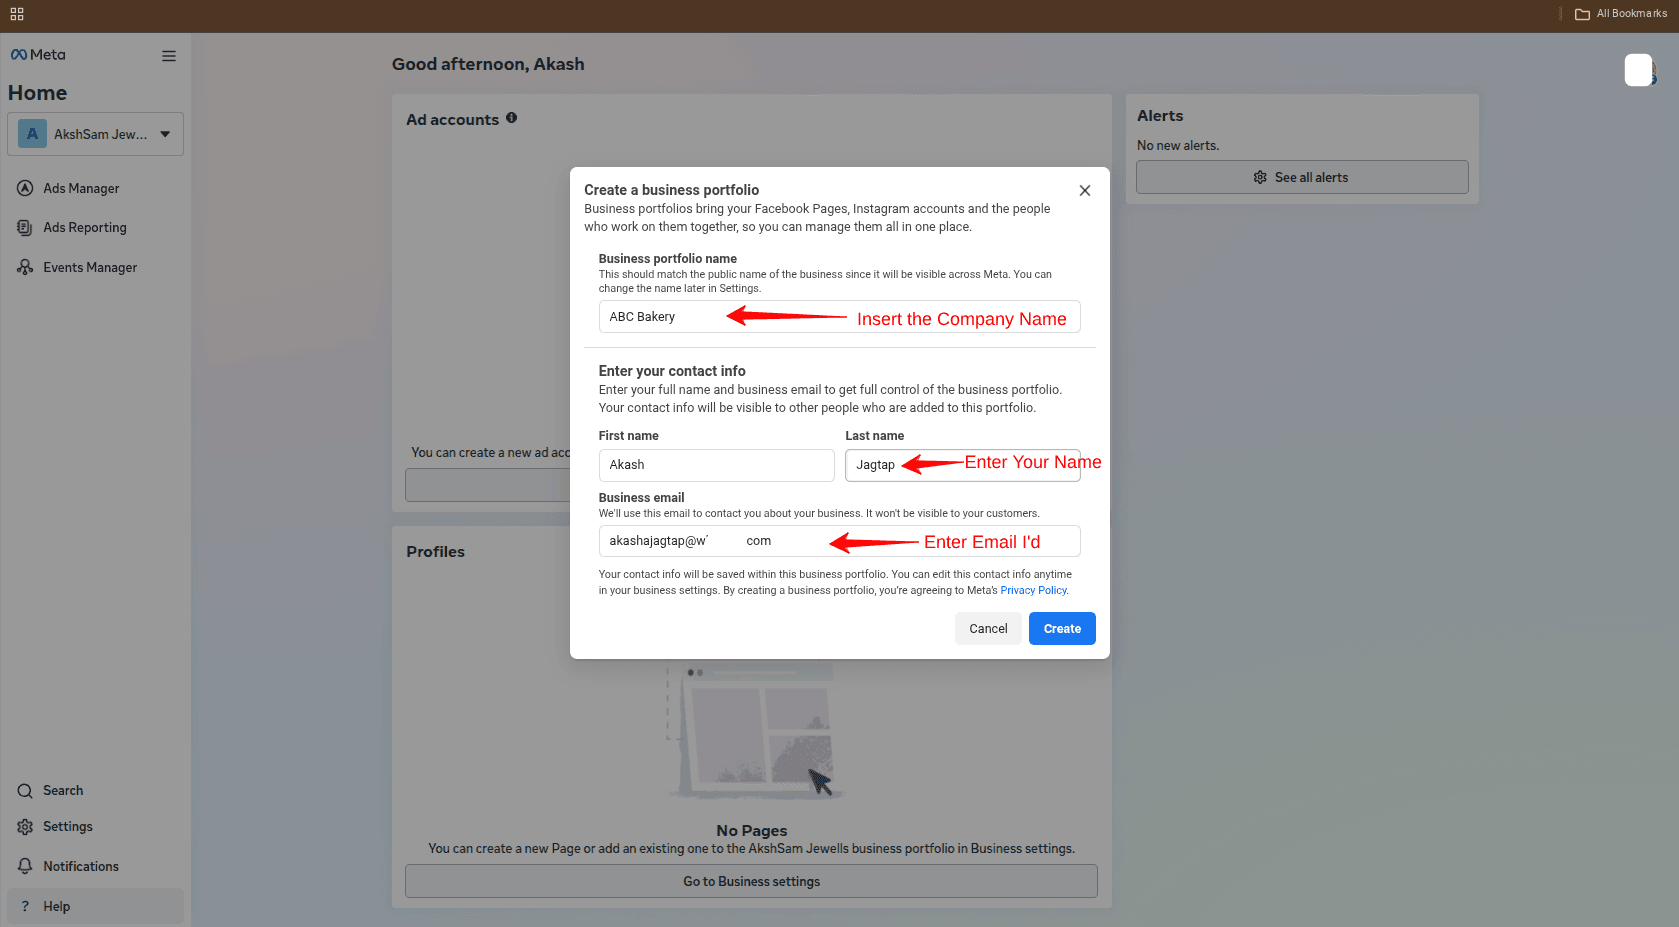1679x927 pixels.
Task: Click the Meta logo in sidebar
Action: click(x=38, y=55)
